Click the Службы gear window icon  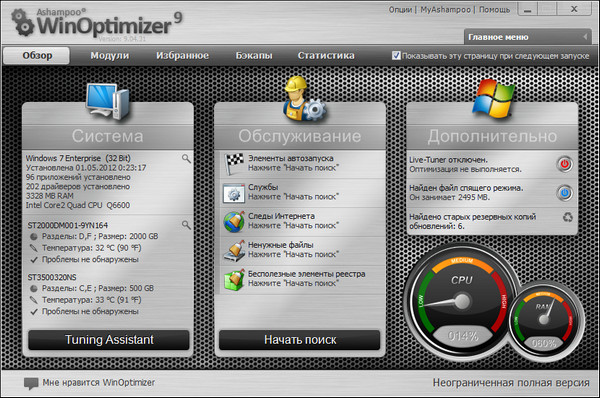point(234,194)
